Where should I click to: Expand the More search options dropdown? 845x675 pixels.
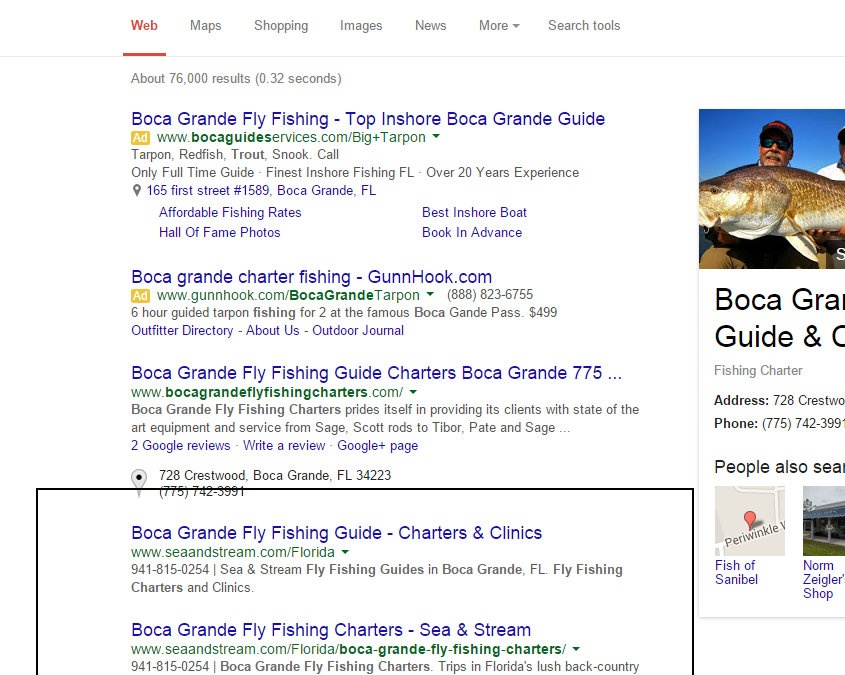(499, 26)
